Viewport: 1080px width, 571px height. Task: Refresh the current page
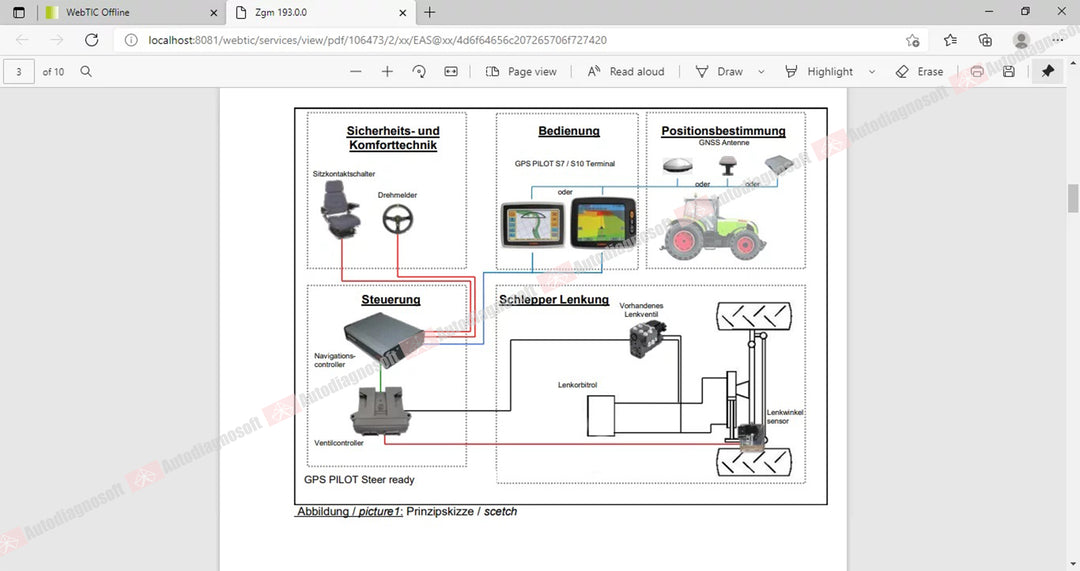[x=92, y=40]
